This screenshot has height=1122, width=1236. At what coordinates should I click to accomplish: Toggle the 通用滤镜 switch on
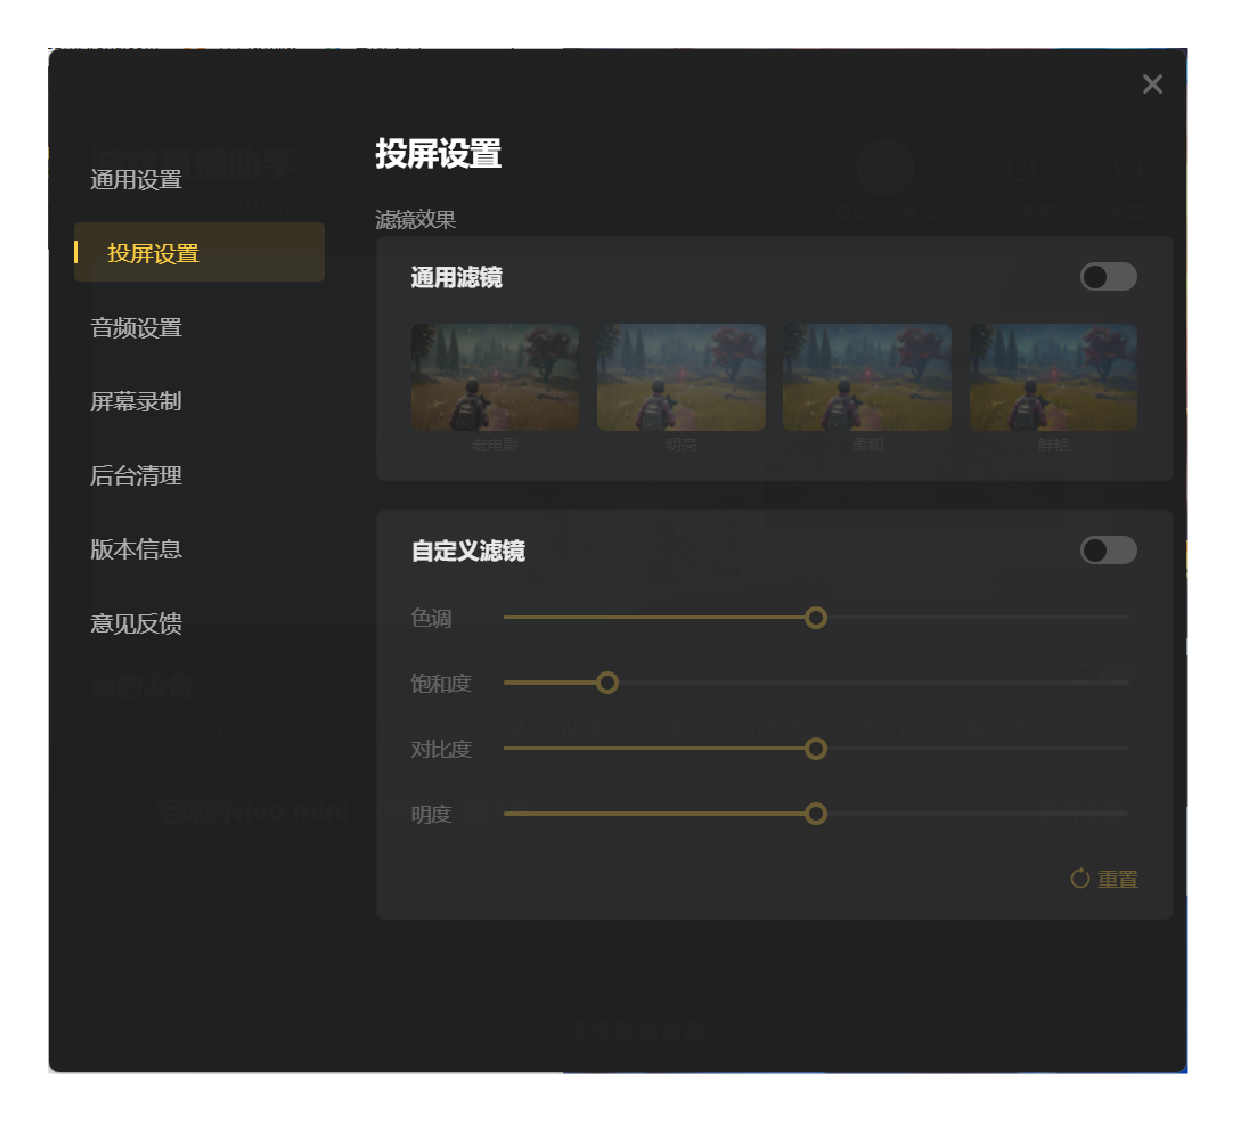[1108, 277]
